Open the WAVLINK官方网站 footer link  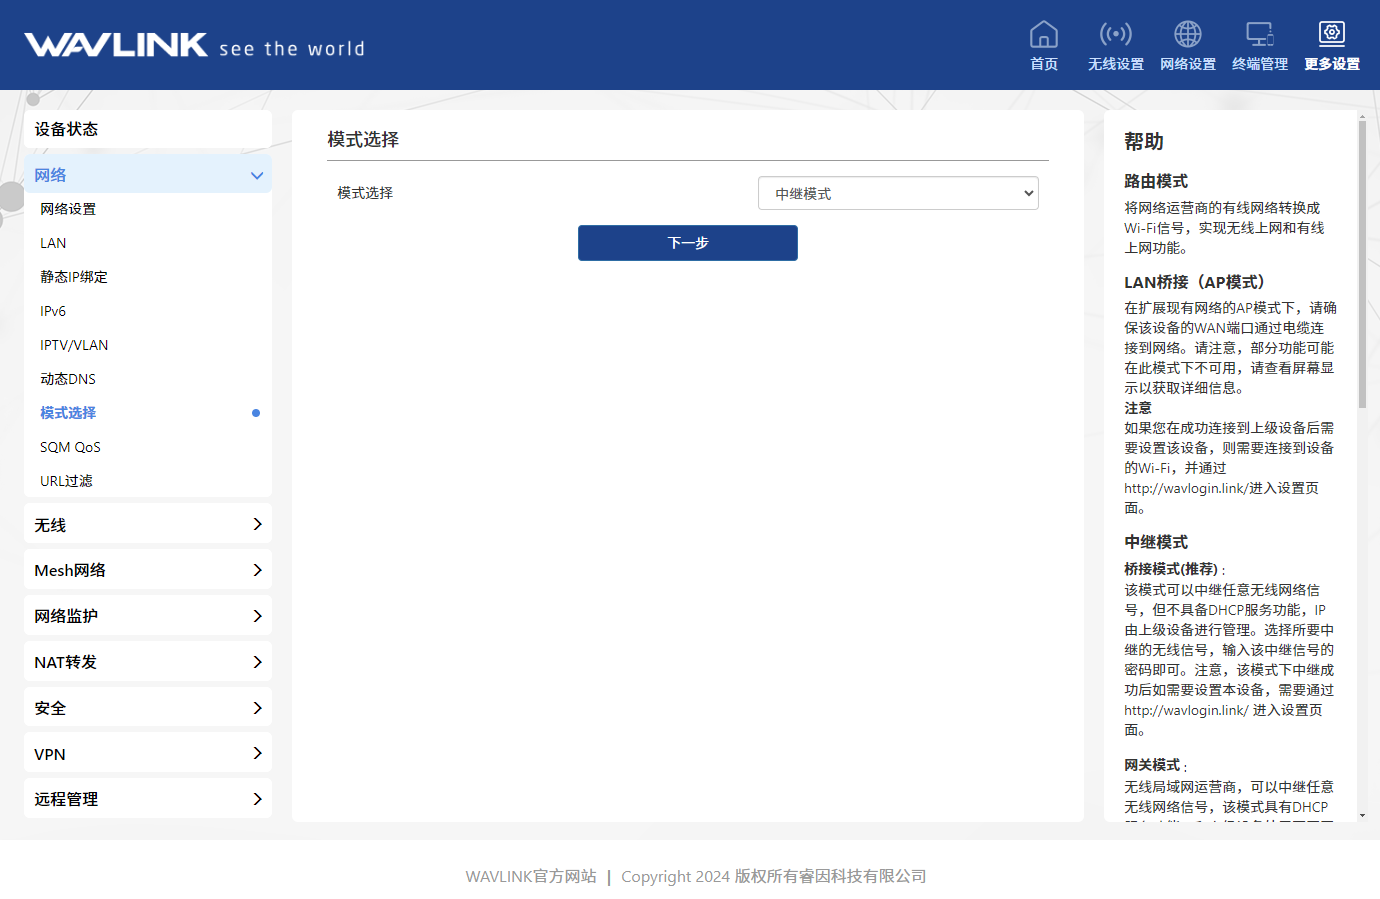point(531,876)
